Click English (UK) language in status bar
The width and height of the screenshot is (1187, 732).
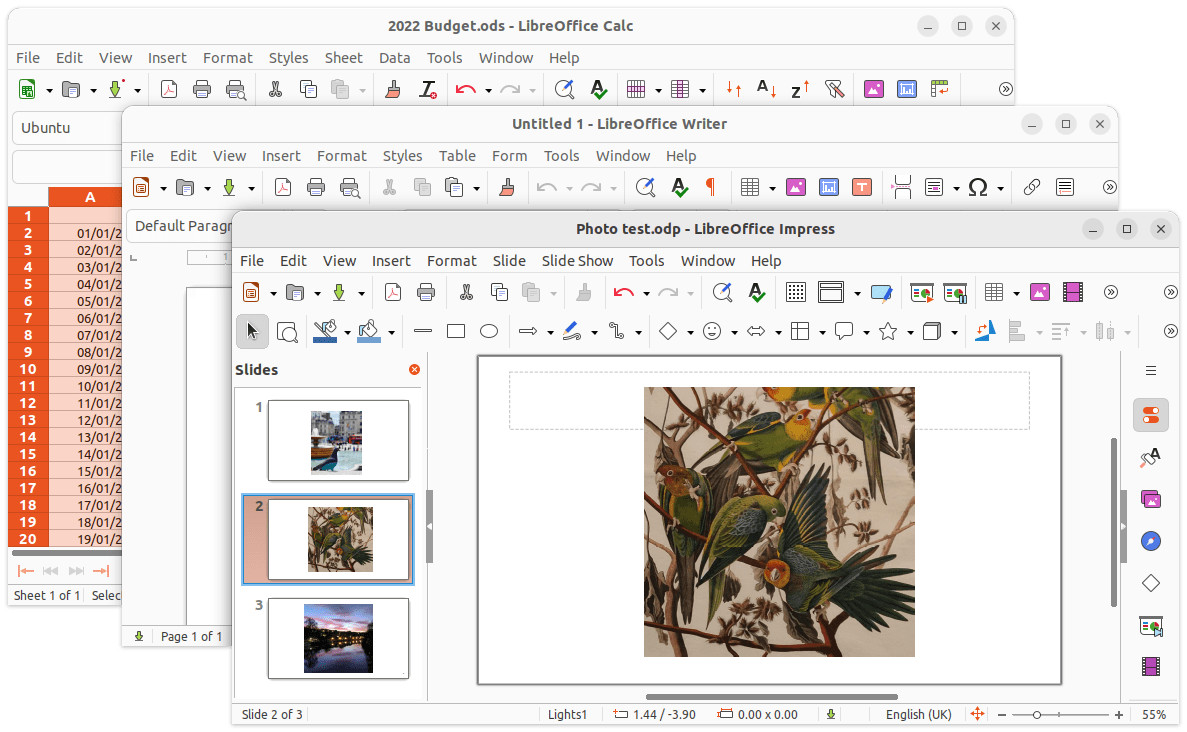[x=918, y=715]
